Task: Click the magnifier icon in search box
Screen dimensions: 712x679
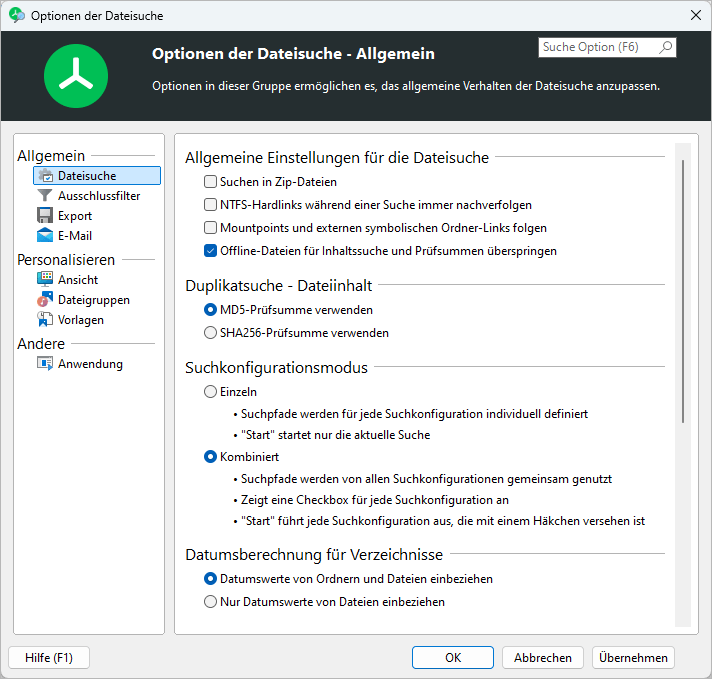Action: 665,47
